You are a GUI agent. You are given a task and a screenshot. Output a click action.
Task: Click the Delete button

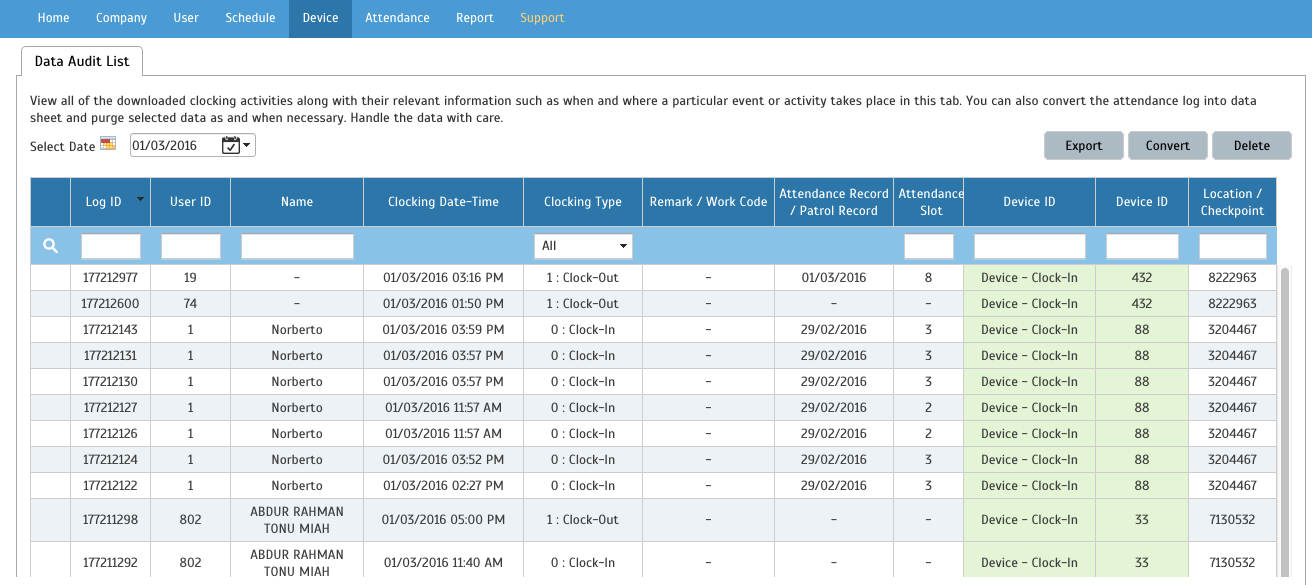pyautogui.click(x=1251, y=146)
